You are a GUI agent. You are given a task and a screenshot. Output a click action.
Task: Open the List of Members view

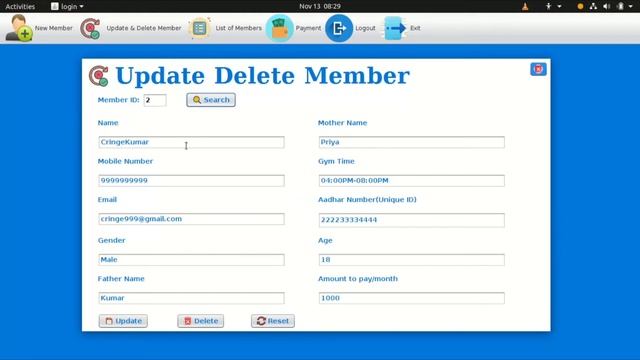226,28
